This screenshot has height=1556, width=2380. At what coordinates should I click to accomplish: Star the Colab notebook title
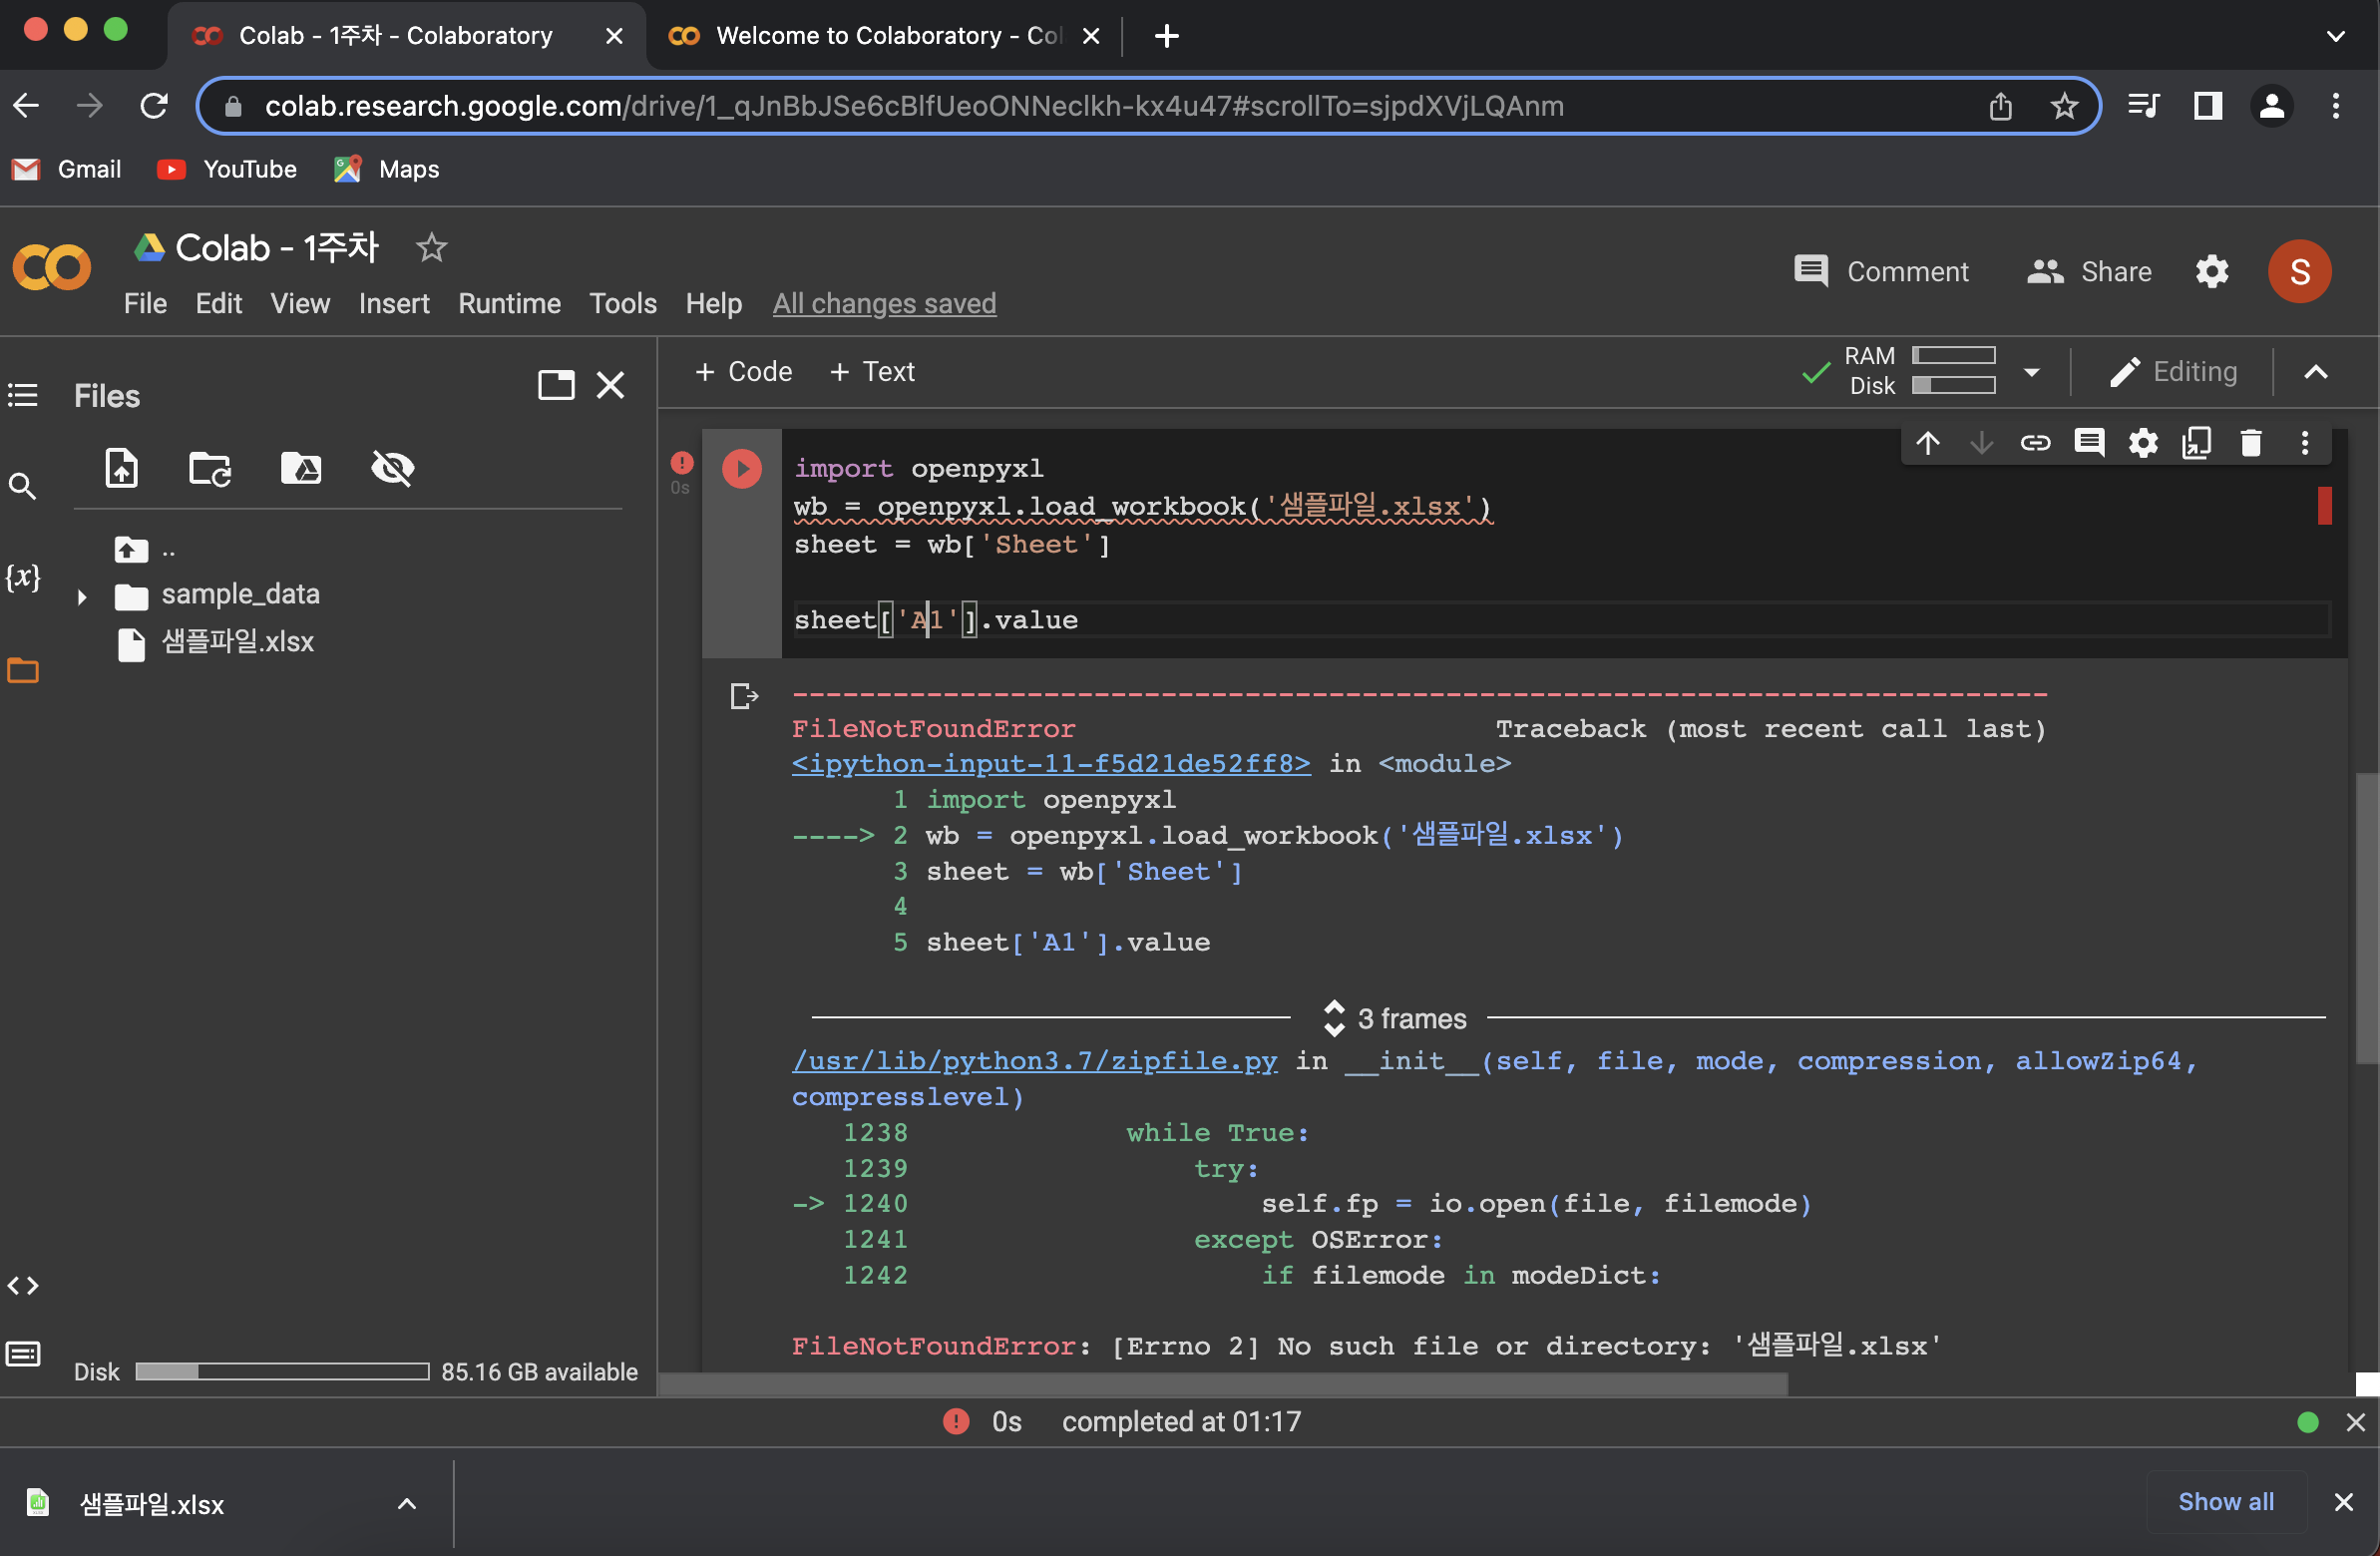(431, 247)
